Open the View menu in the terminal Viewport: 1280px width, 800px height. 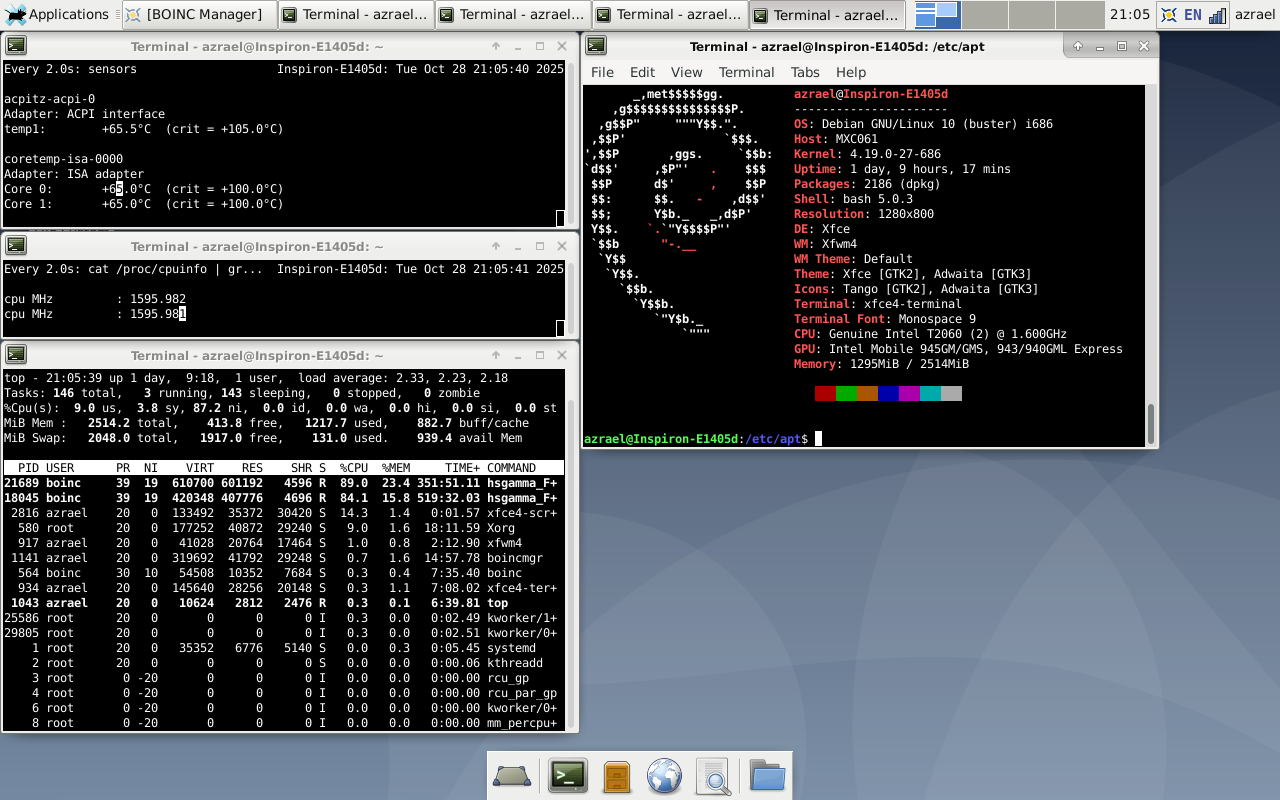click(686, 72)
